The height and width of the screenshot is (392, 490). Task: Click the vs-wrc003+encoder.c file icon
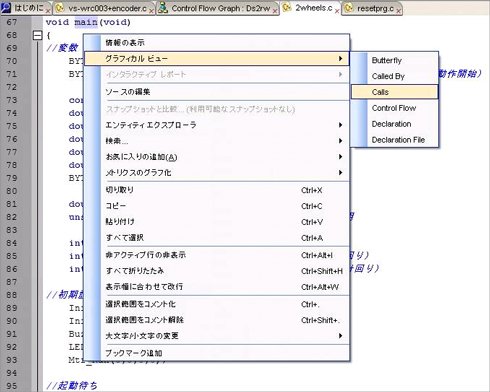[60, 8]
